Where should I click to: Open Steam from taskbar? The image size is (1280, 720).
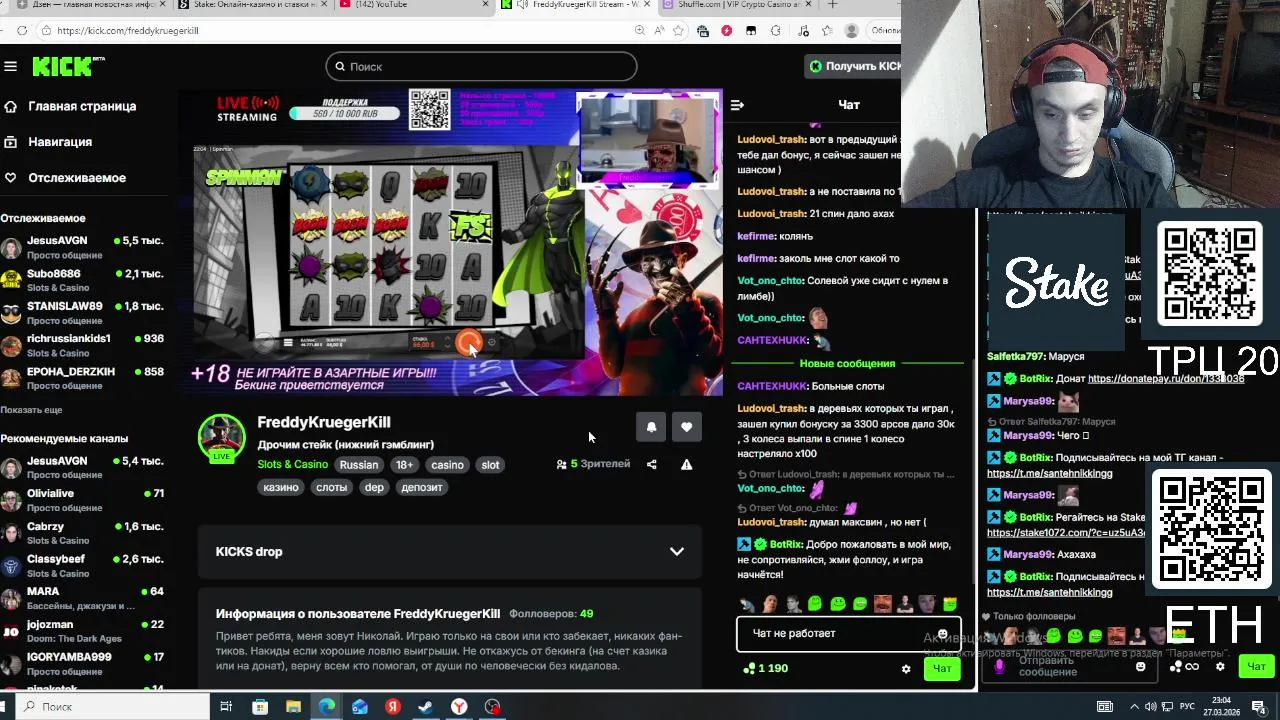tap(426, 706)
